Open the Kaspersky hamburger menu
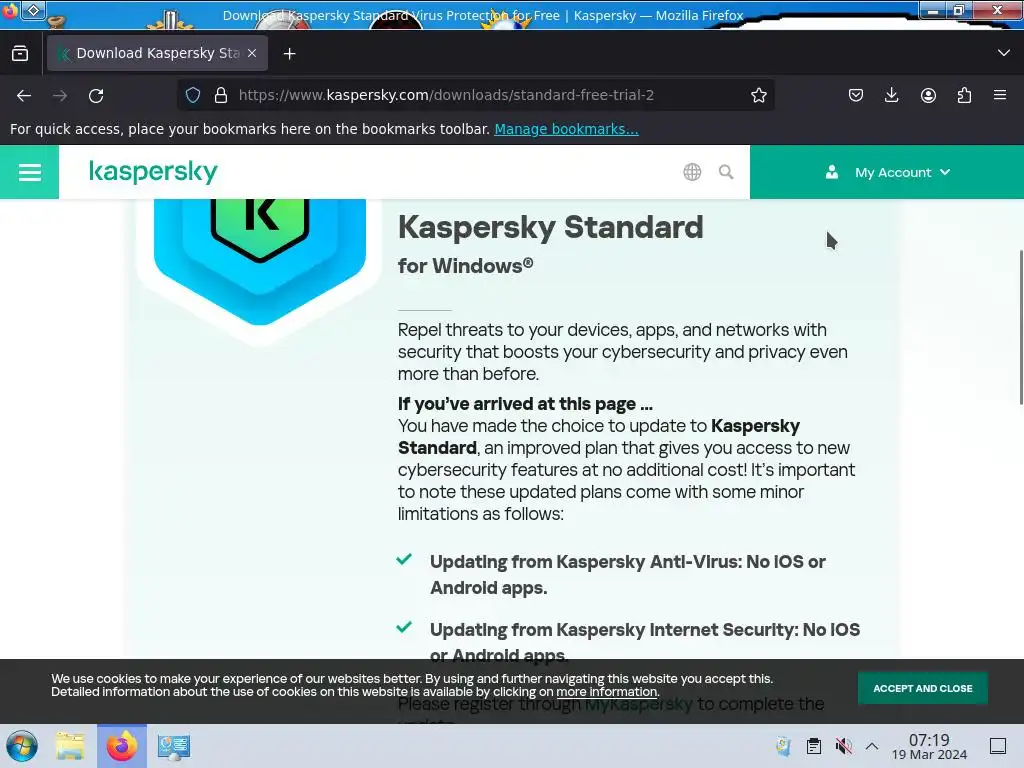The width and height of the screenshot is (1024, 768). [x=29, y=172]
